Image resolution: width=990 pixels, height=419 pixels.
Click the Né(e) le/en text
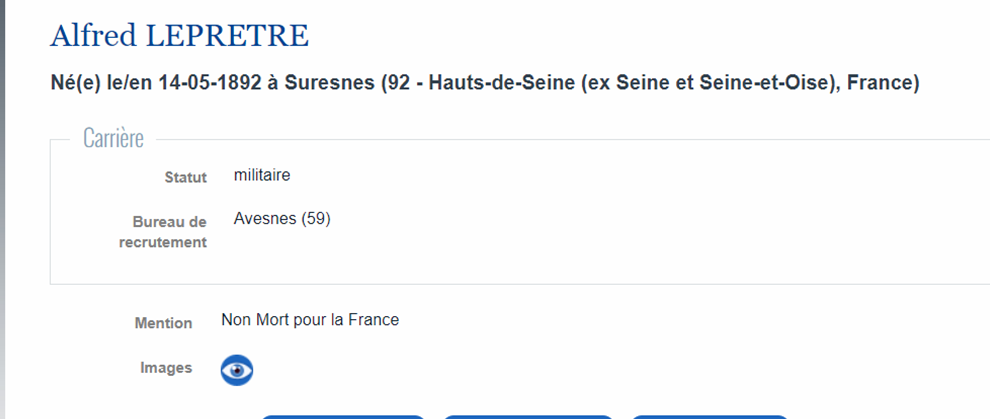(102, 83)
